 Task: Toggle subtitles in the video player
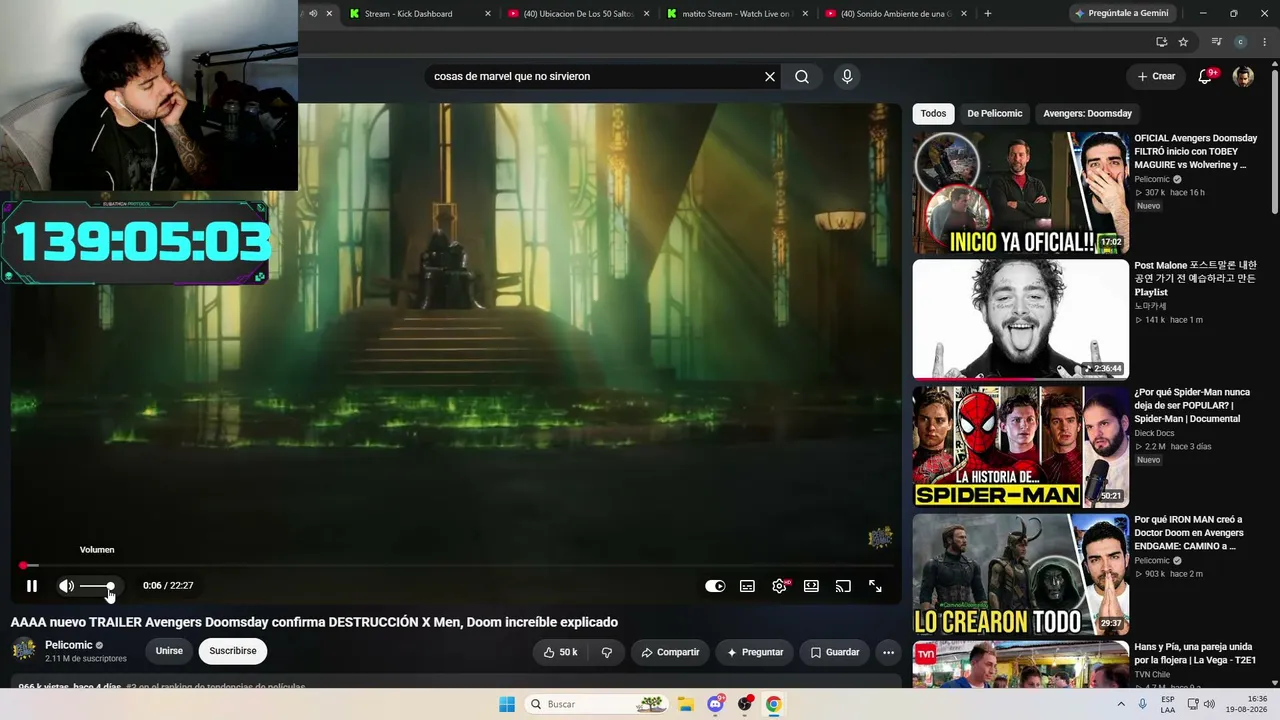(747, 586)
